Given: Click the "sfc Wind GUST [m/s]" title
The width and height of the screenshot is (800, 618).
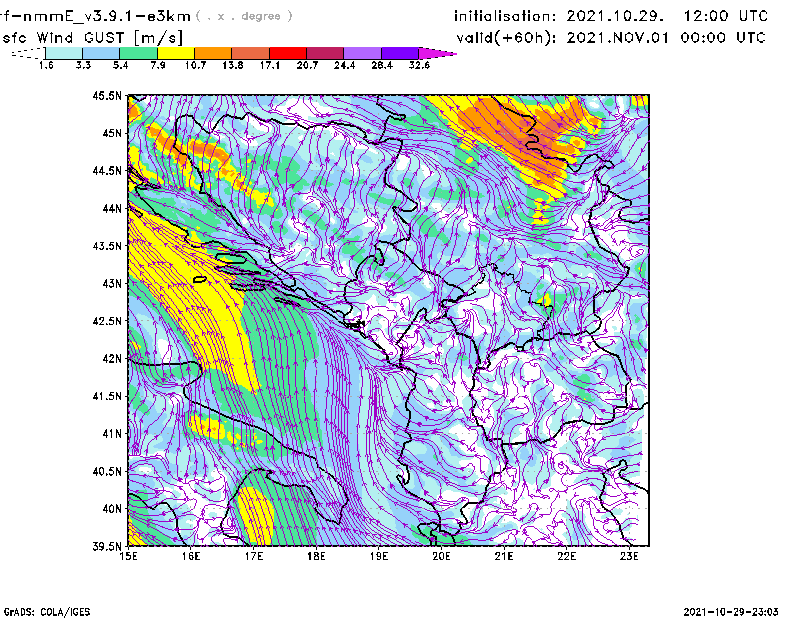Looking at the screenshot, I should pos(92,38).
